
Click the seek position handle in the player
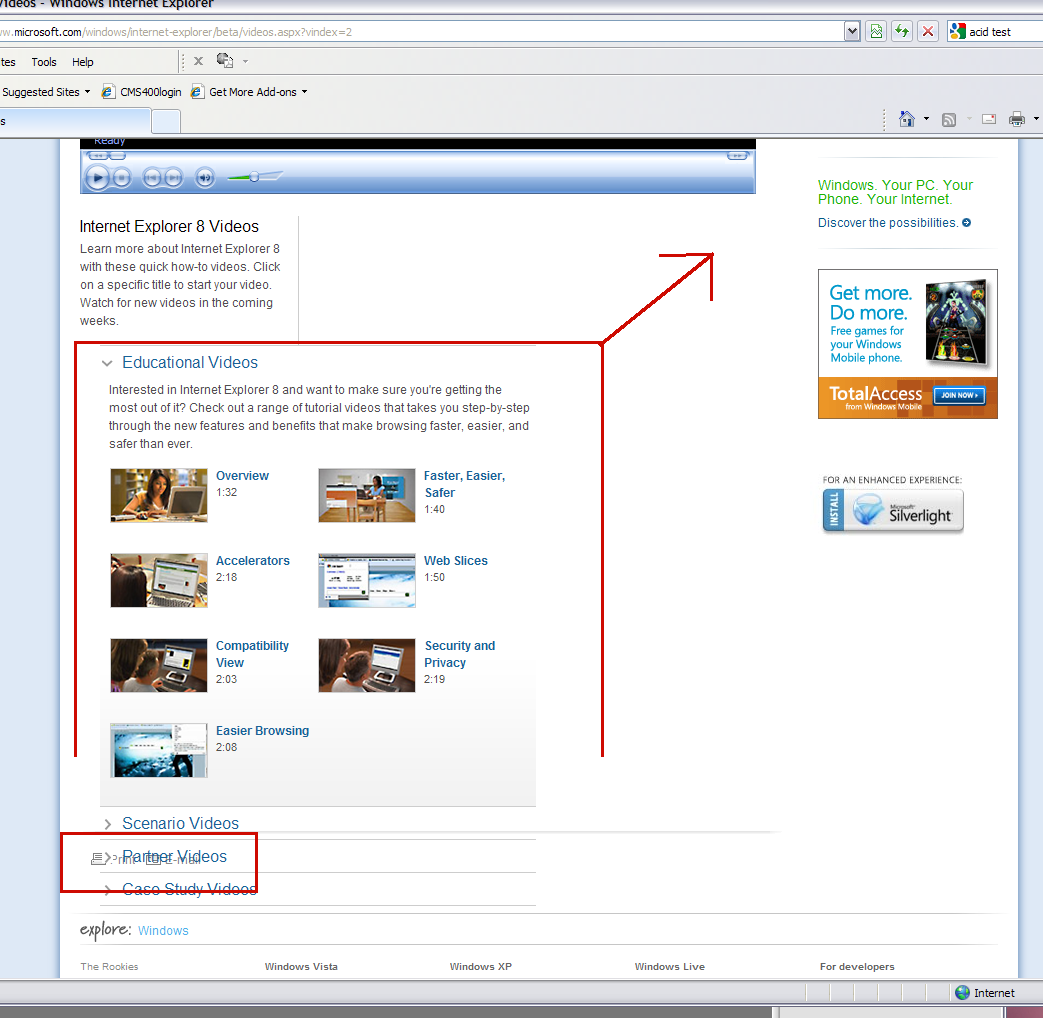118,156
